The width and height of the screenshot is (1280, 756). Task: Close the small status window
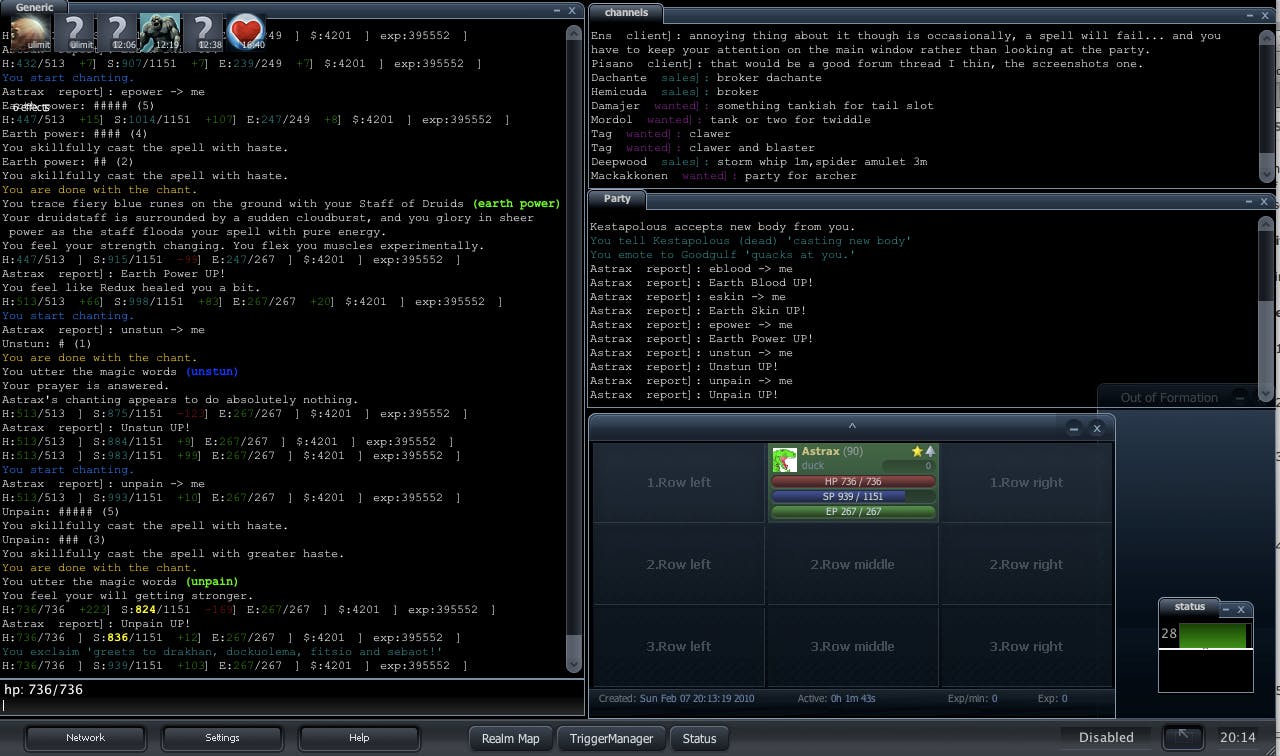[x=1242, y=609]
